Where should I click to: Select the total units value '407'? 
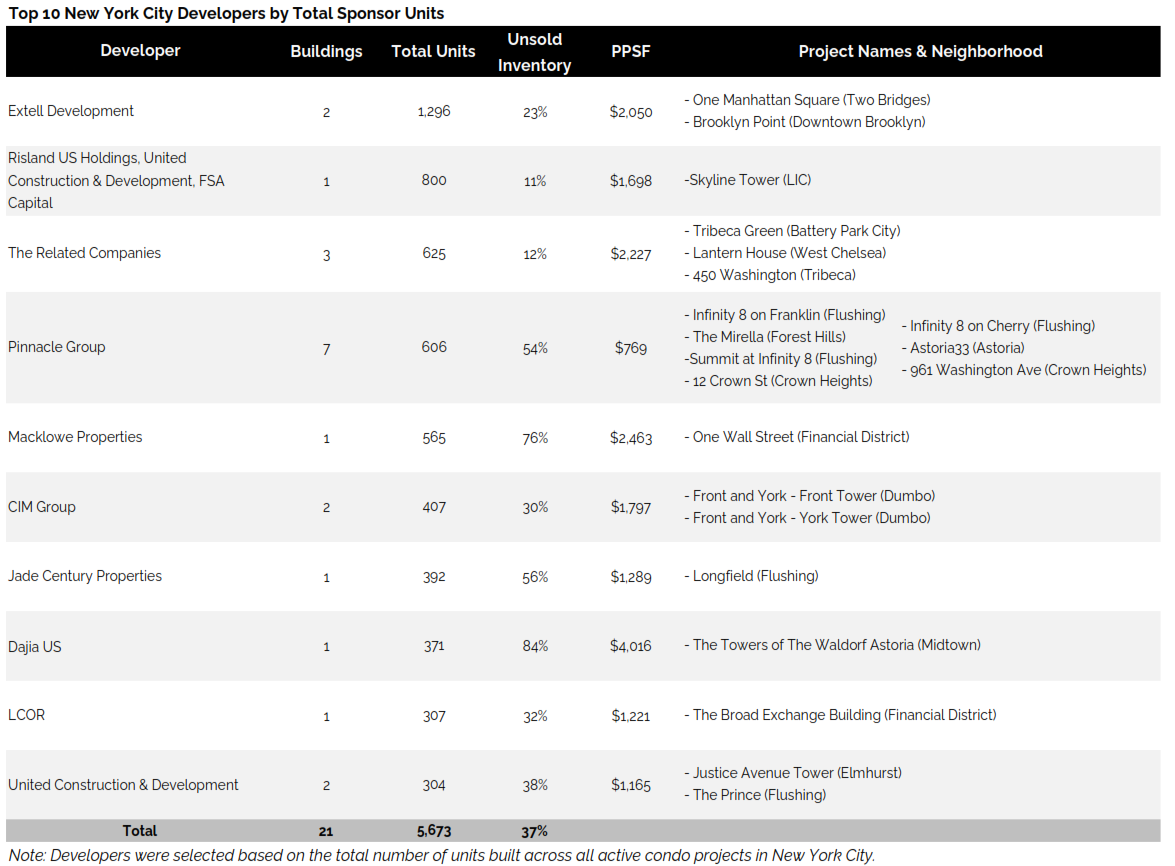pyautogui.click(x=434, y=507)
